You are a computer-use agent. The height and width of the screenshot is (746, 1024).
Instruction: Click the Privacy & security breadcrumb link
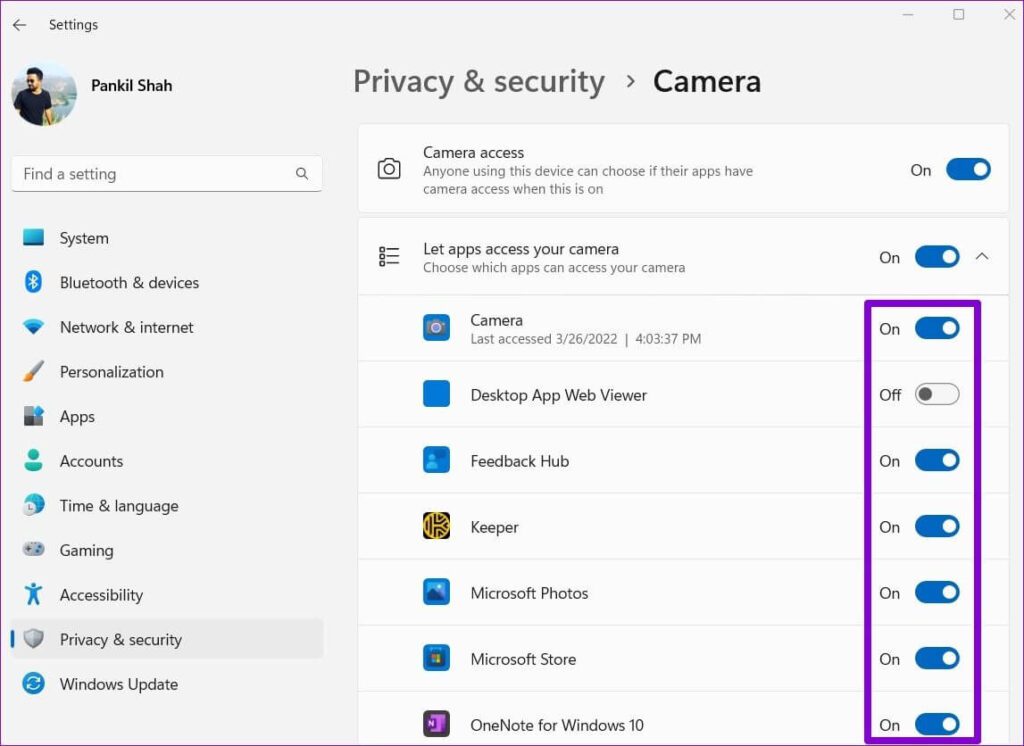pos(479,81)
